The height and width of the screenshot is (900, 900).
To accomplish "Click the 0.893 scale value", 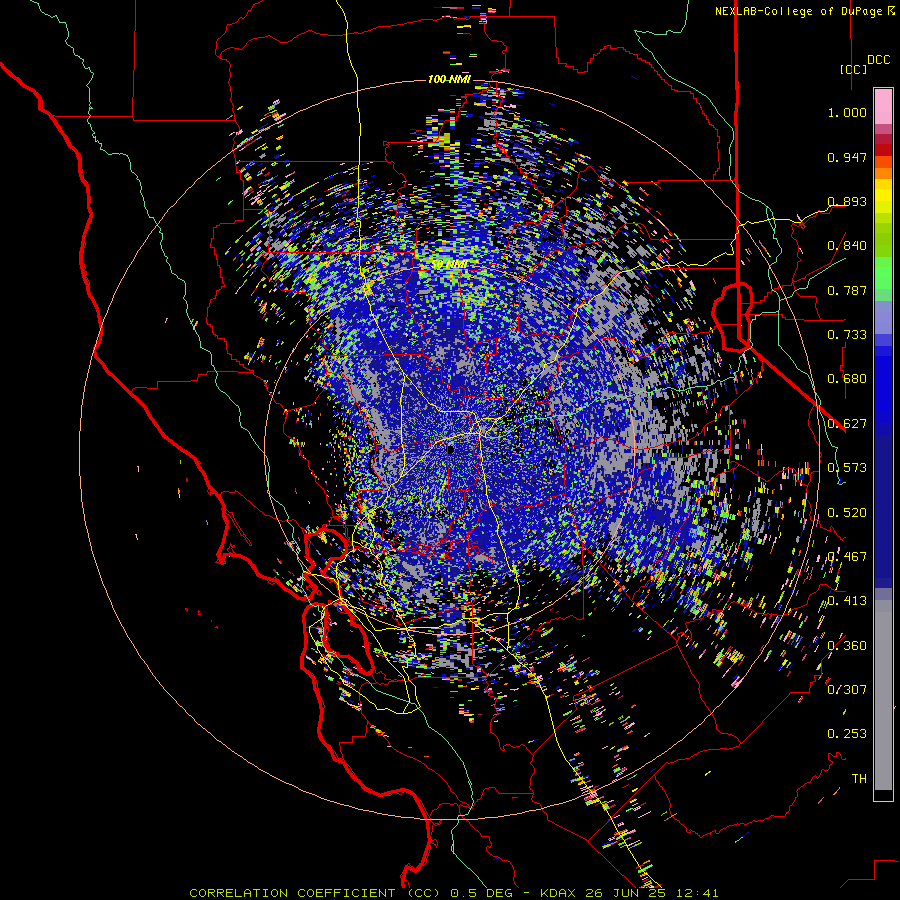I will click(x=847, y=201).
